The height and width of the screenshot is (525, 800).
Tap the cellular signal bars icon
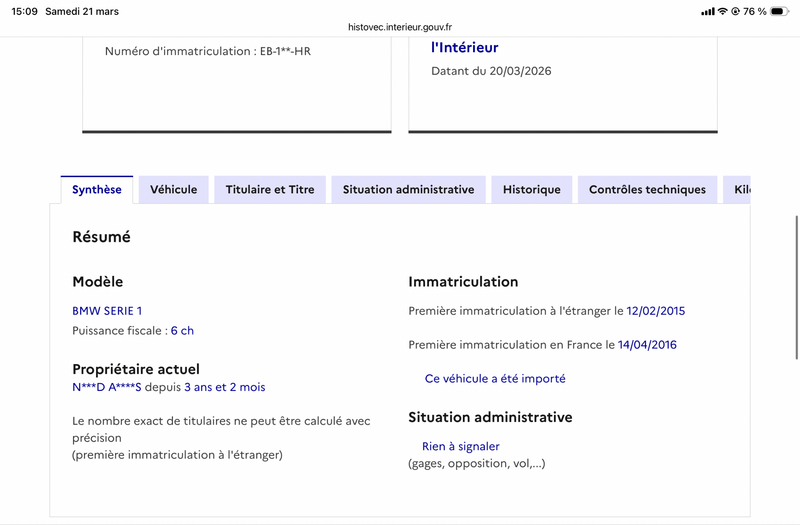click(x=708, y=12)
